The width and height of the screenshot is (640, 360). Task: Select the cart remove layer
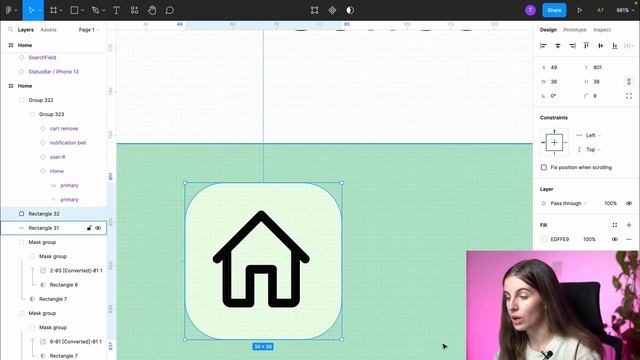click(53, 129)
